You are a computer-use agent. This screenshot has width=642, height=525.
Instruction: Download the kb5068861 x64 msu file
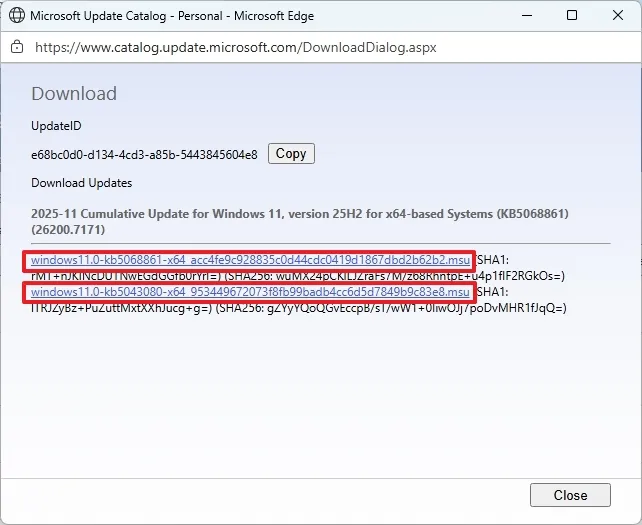click(250, 260)
